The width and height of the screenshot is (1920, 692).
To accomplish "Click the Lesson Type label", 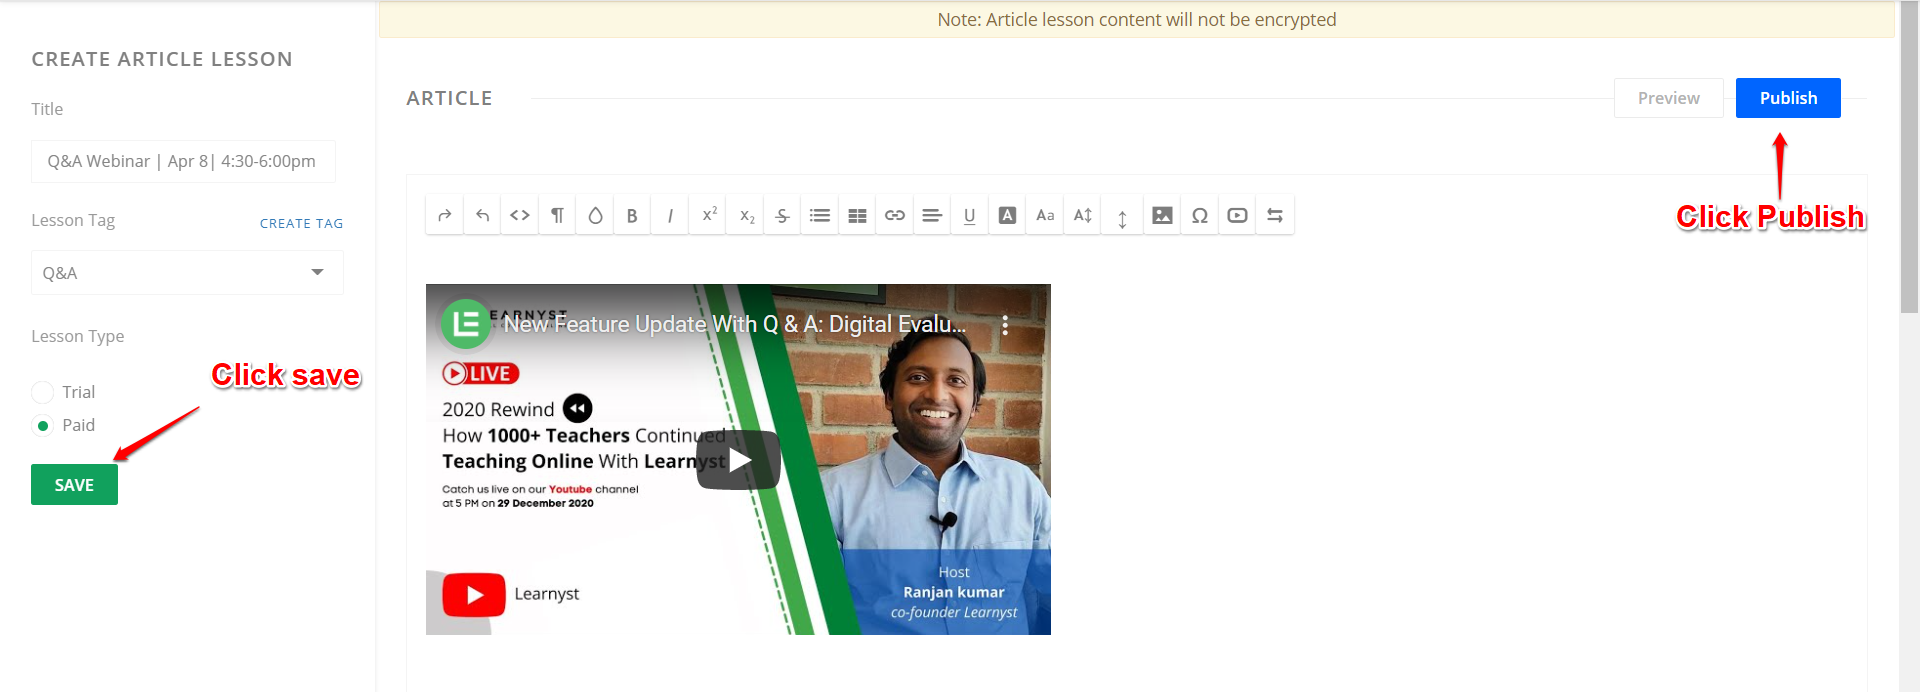I will click(78, 336).
